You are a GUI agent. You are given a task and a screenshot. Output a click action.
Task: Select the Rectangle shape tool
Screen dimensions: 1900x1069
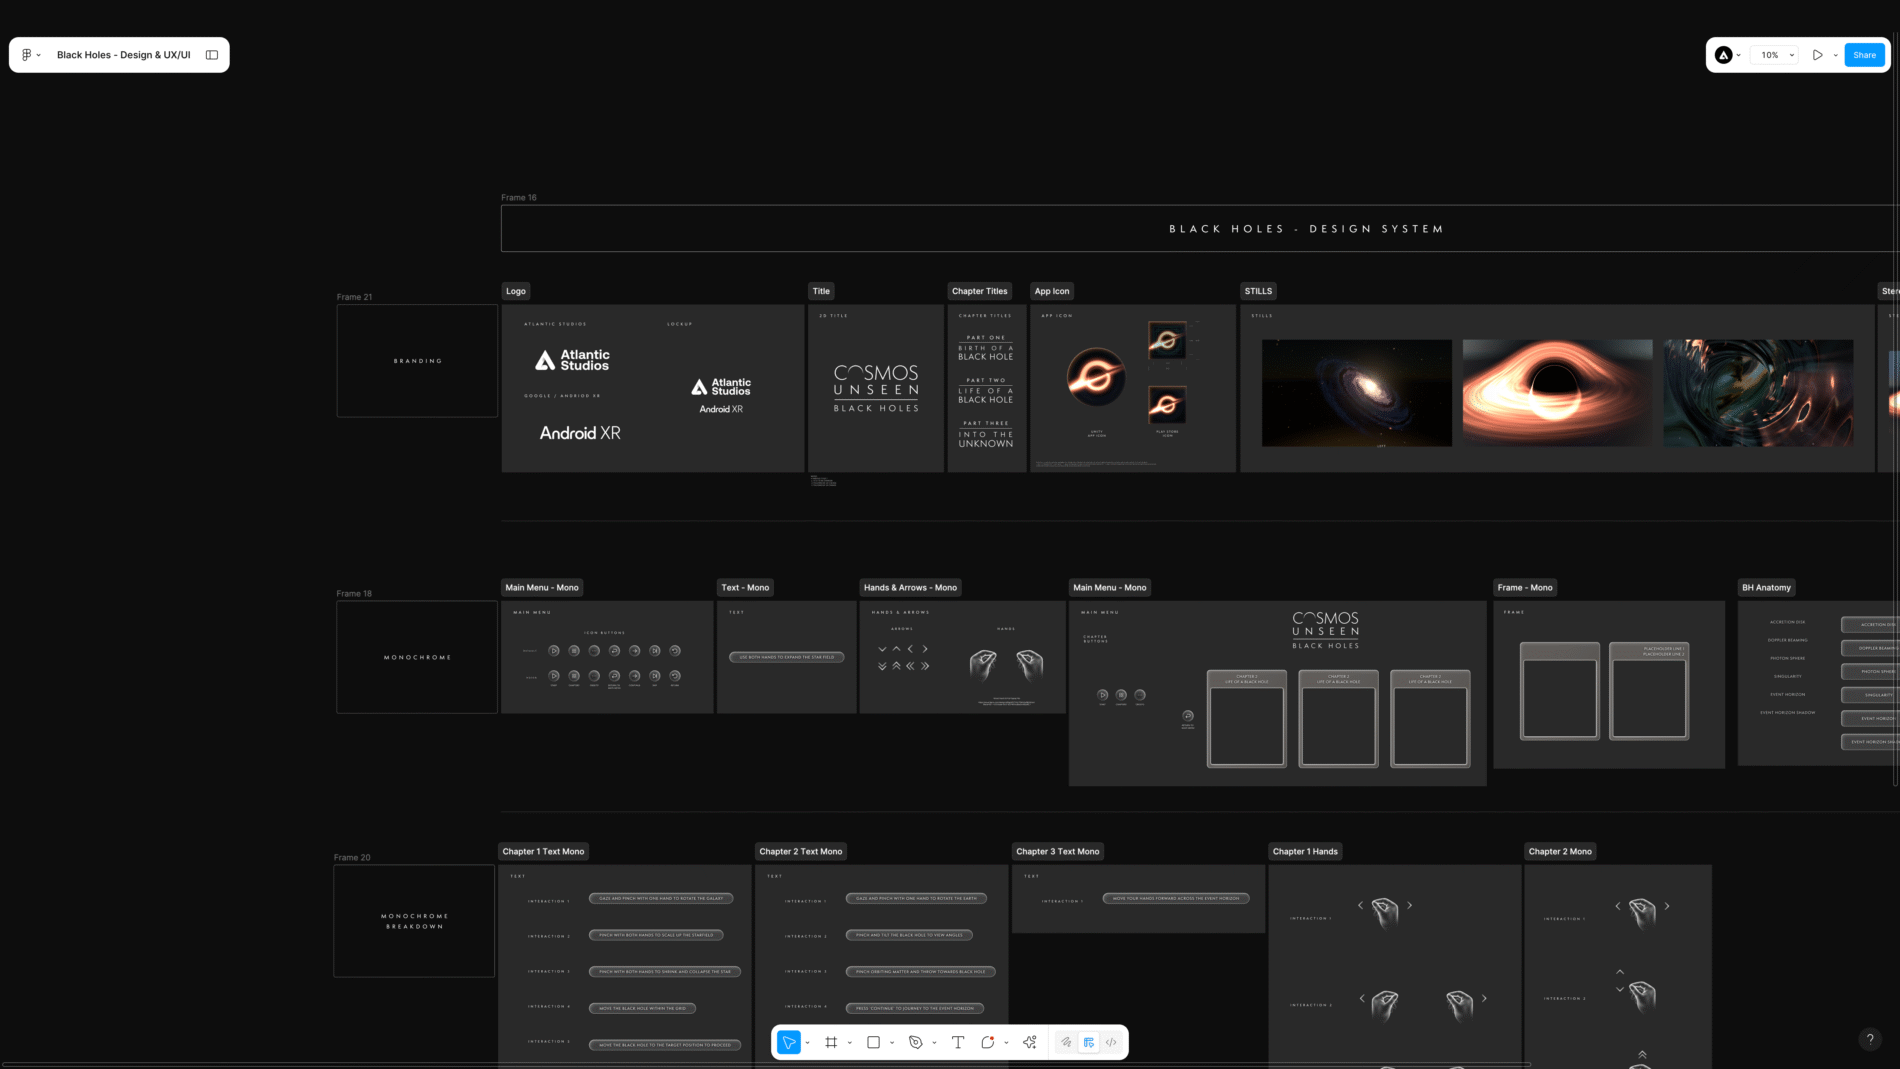tap(873, 1042)
